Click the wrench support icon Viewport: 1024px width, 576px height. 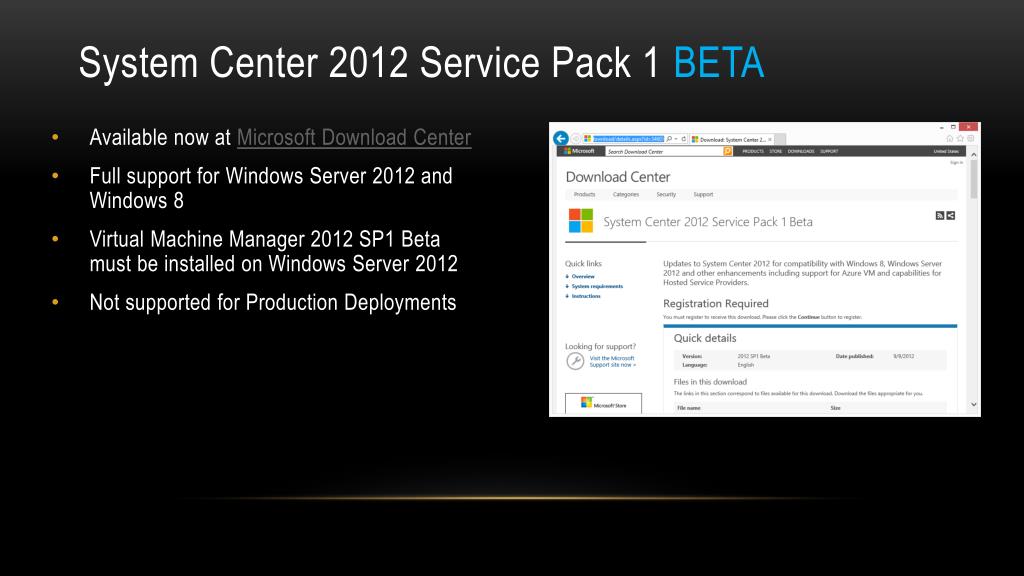pos(575,360)
